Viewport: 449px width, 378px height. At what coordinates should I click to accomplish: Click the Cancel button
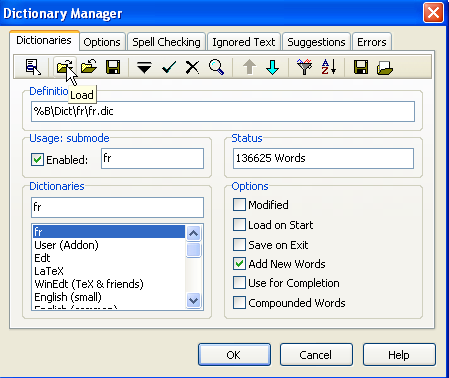[316, 355]
